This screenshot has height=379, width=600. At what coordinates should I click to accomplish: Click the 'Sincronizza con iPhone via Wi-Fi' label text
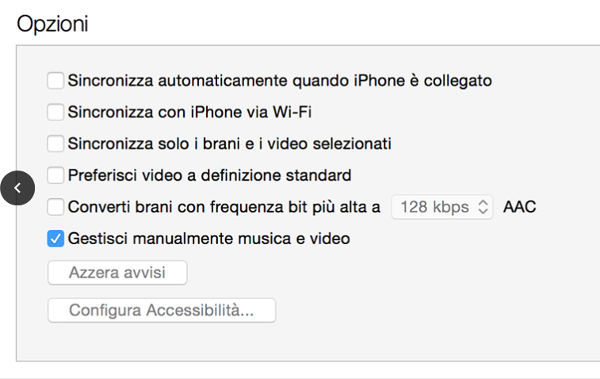point(190,112)
